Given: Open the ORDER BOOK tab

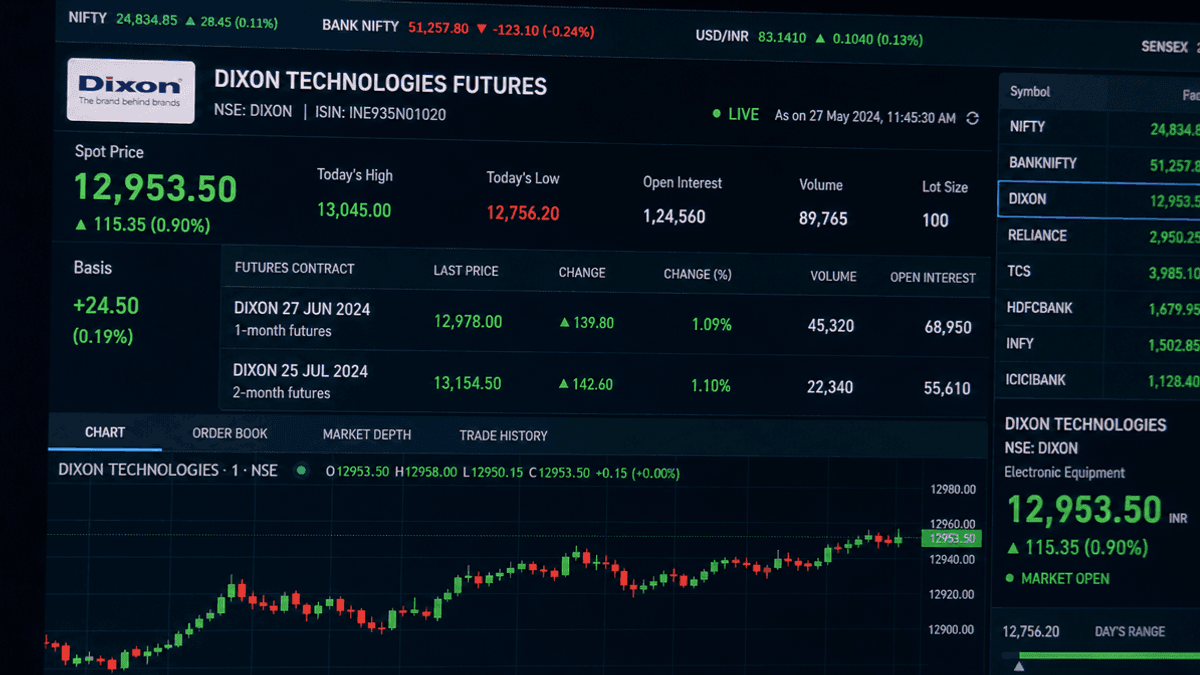Looking at the screenshot, I should 230,434.
